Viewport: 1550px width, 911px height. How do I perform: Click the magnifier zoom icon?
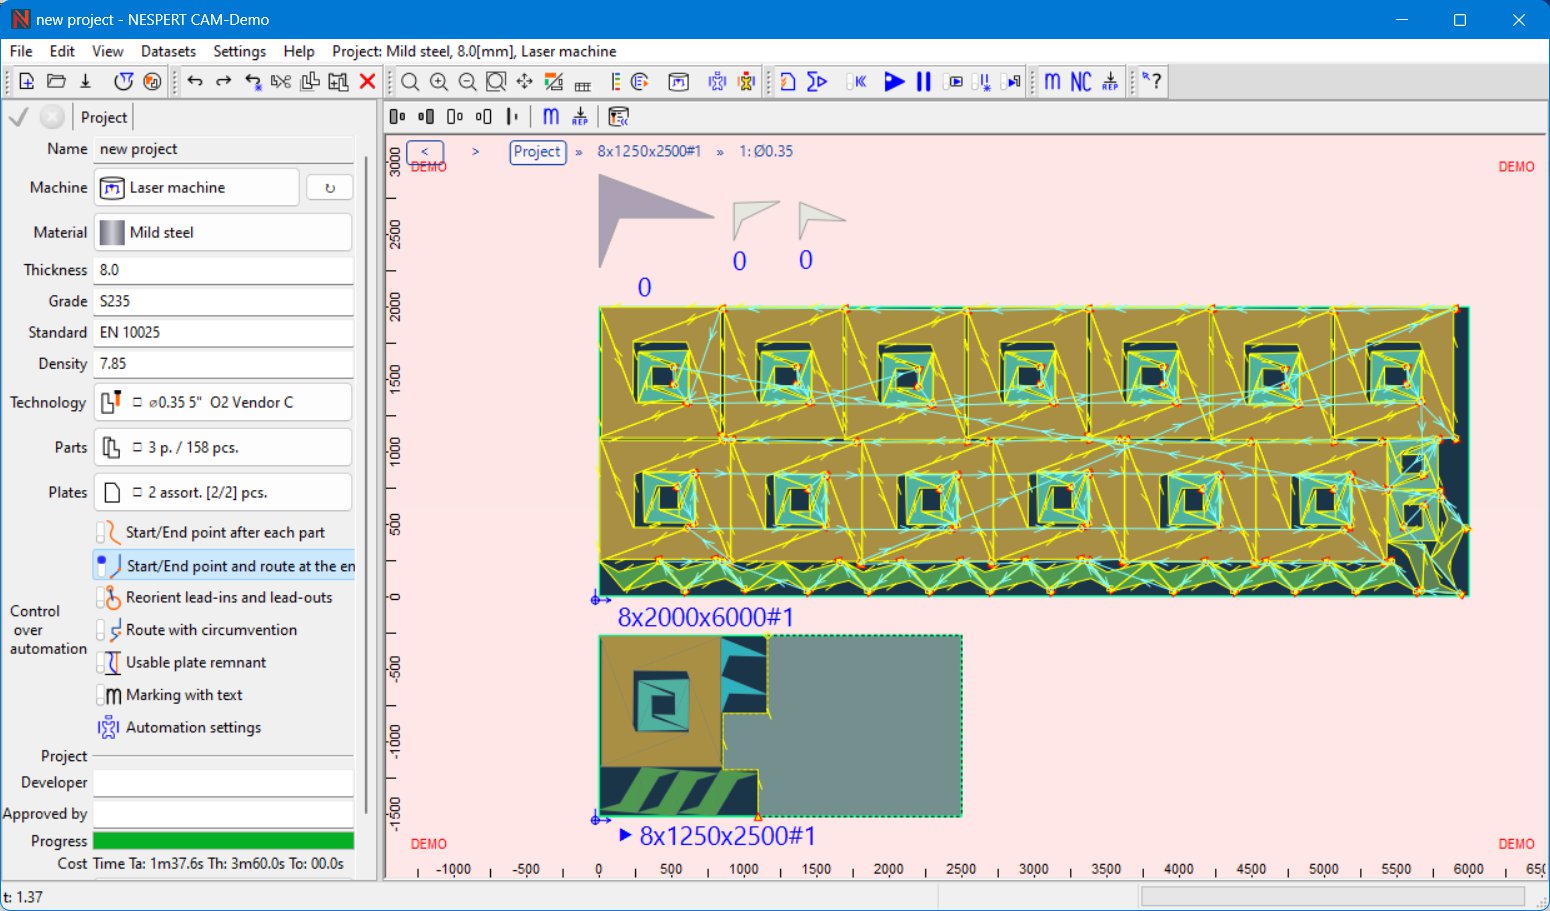(410, 82)
